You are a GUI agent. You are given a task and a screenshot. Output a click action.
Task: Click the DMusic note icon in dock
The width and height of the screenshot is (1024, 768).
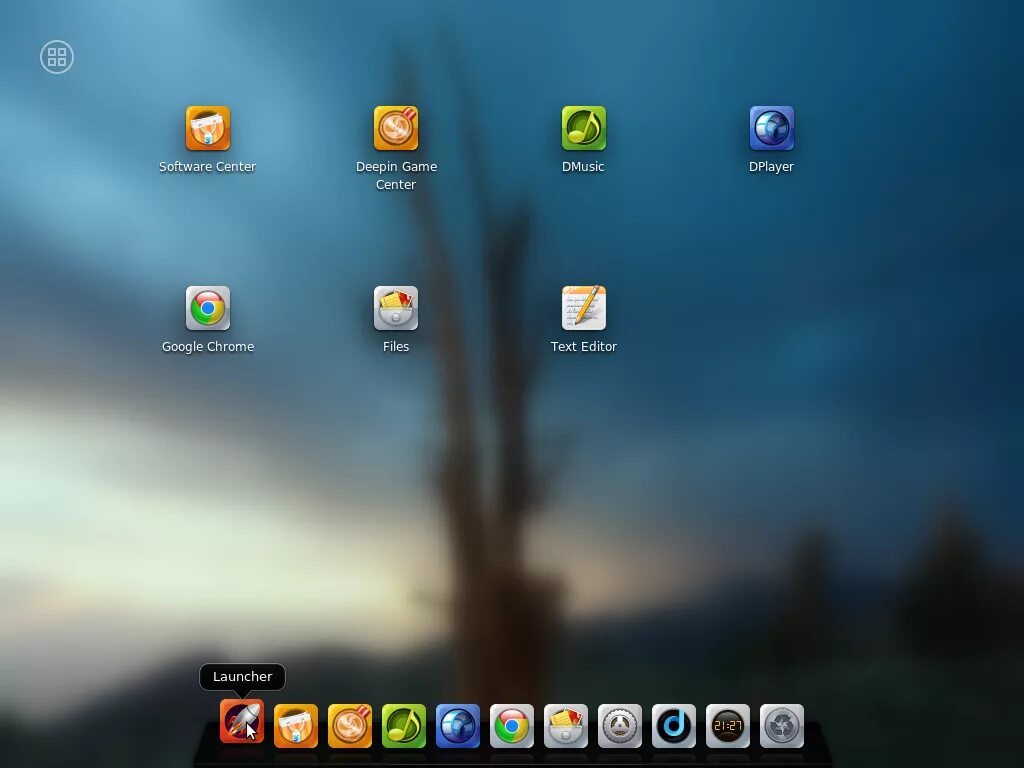click(404, 726)
